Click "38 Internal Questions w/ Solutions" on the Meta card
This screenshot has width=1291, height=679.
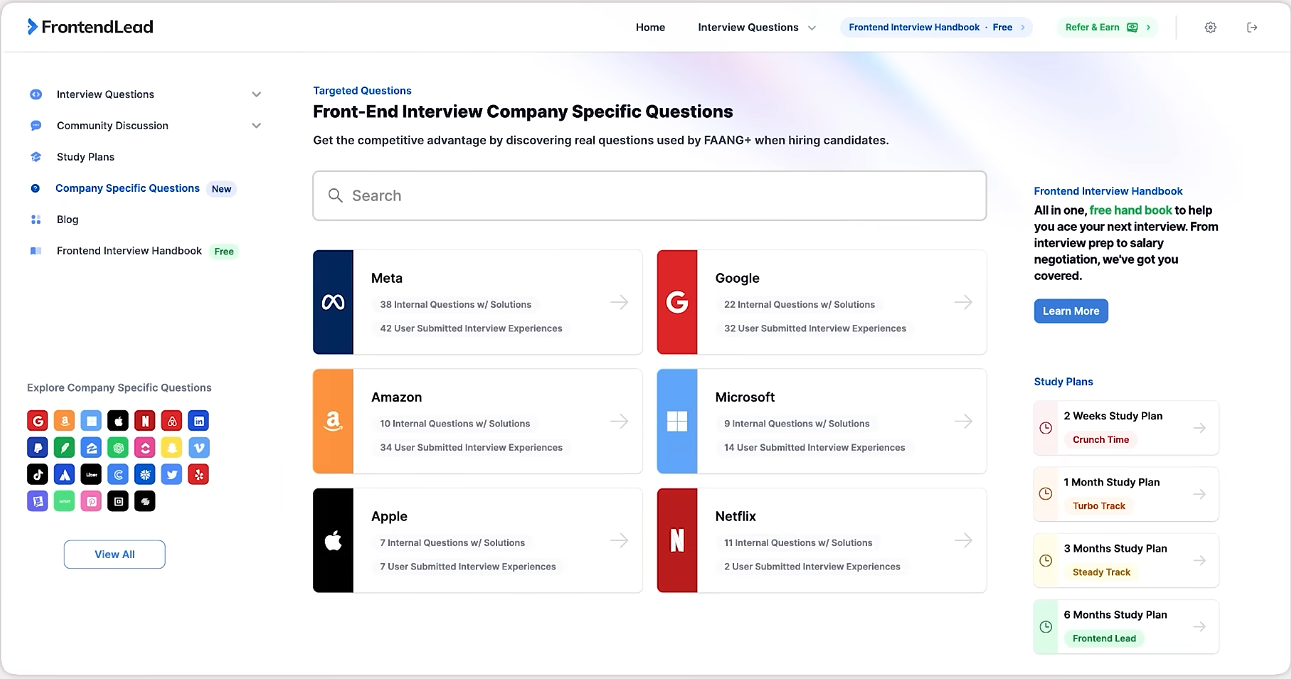(455, 304)
